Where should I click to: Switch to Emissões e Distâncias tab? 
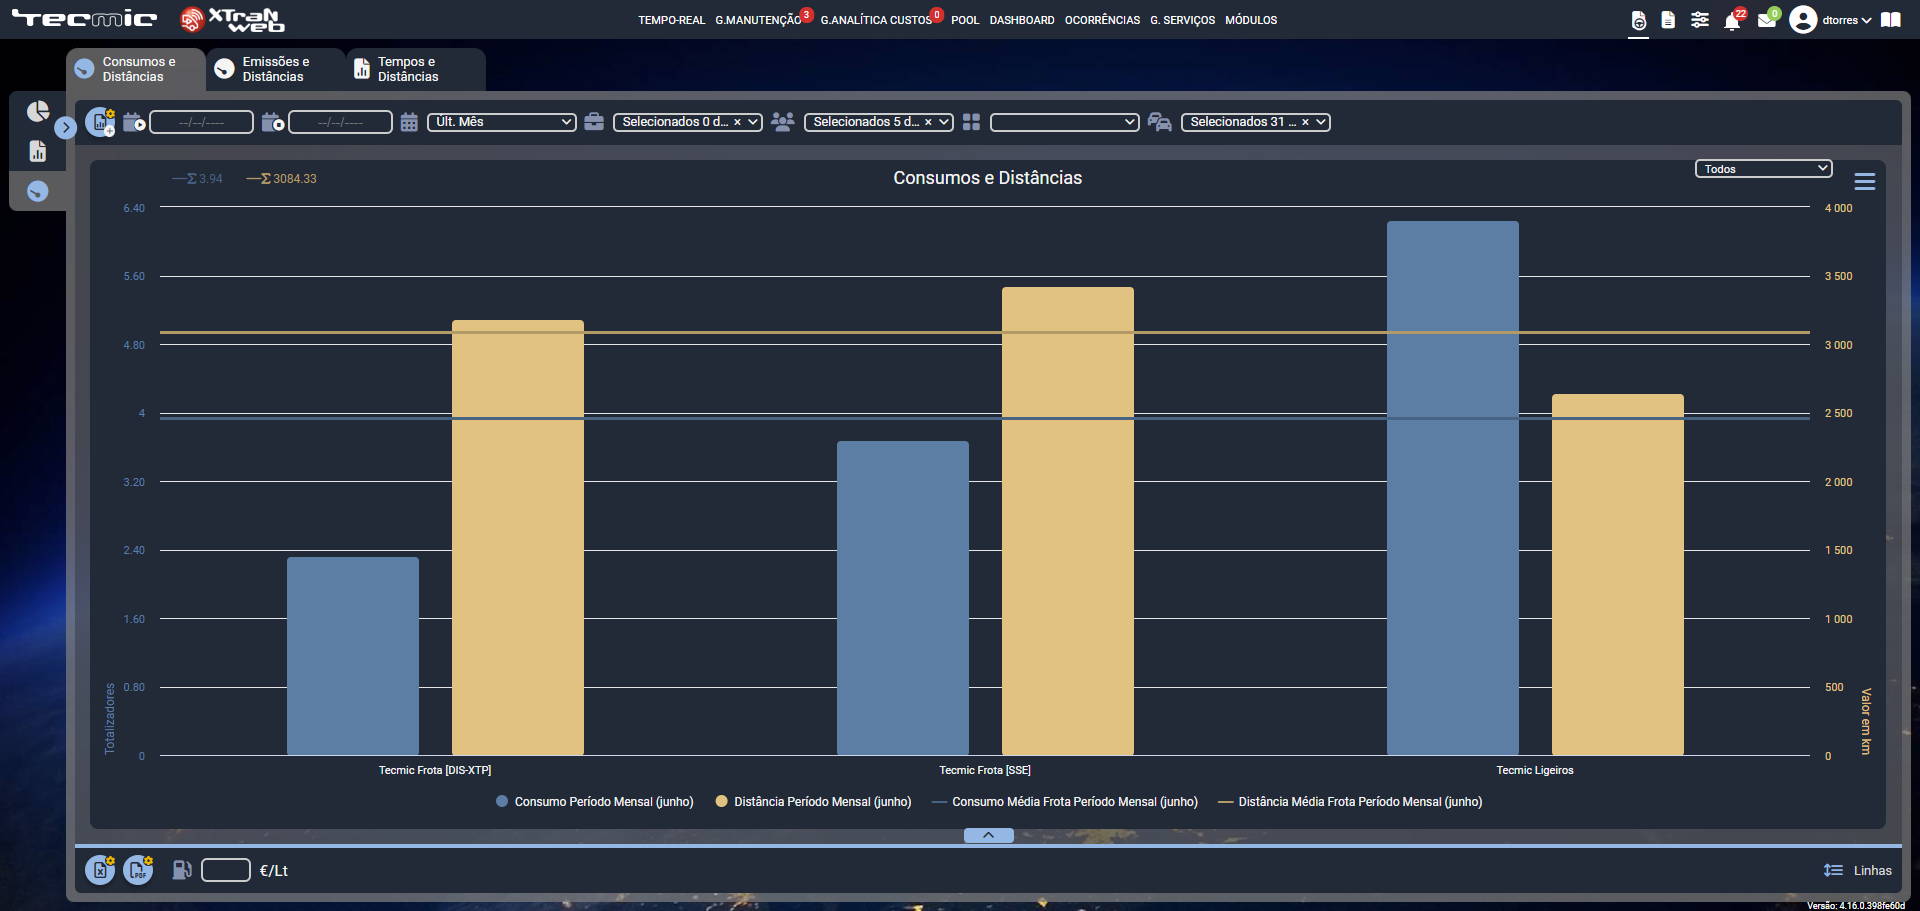point(276,69)
